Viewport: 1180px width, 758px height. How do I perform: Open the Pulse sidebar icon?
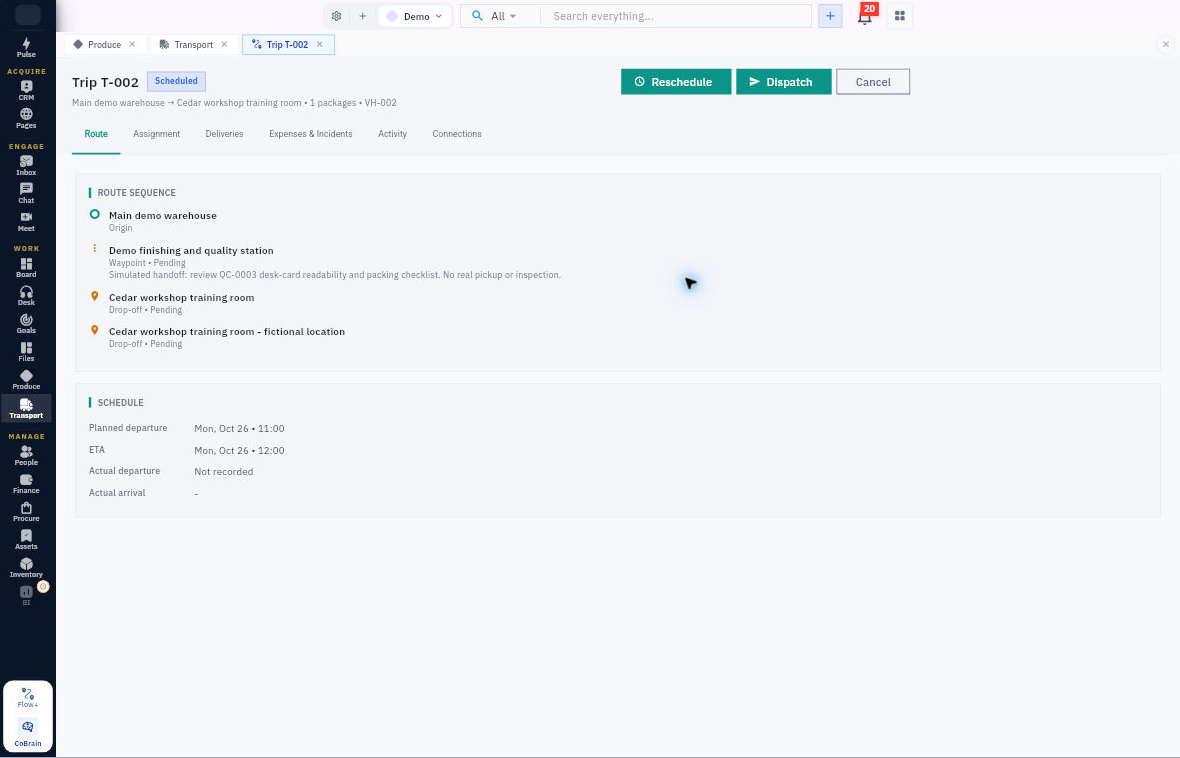click(x=26, y=47)
